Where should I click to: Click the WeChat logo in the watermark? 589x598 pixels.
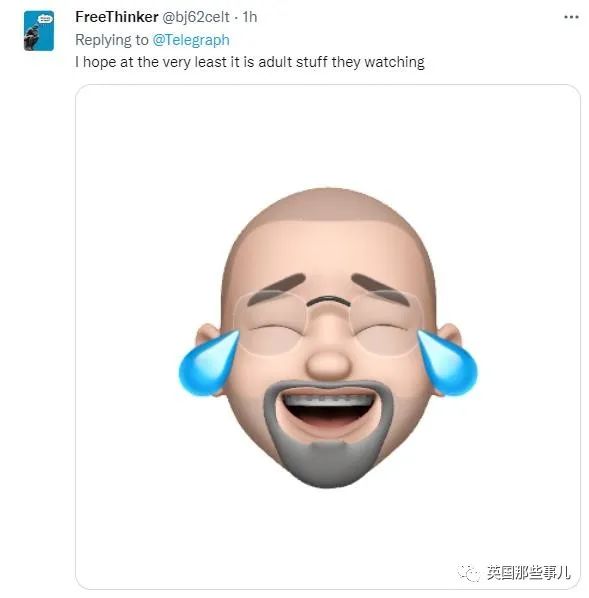(x=469, y=573)
